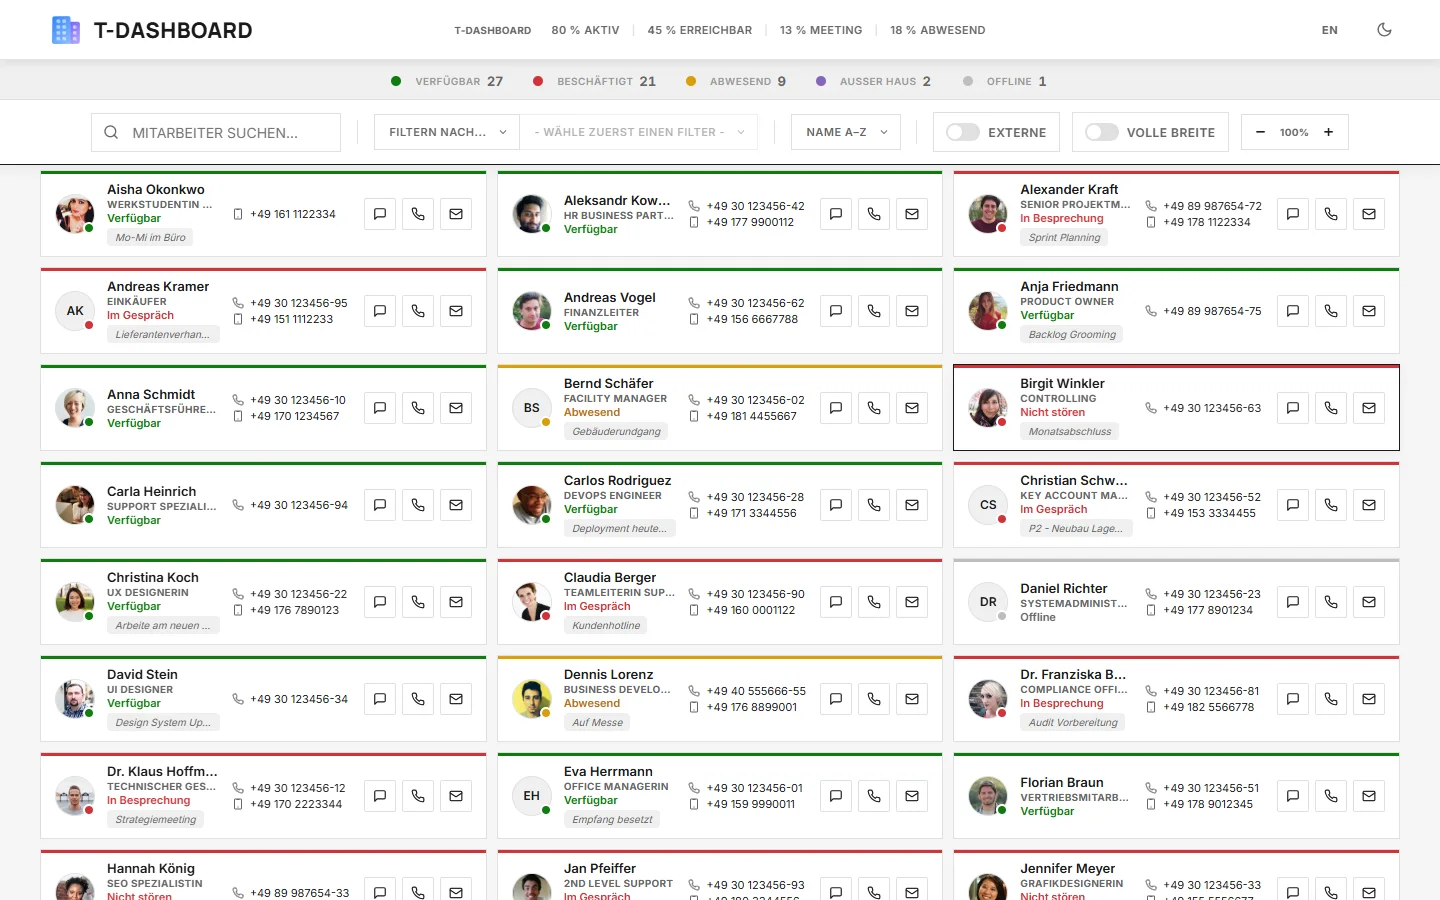1440x900 pixels.
Task: Email Christian Schw... using envelope icon
Action: pos(1369,505)
